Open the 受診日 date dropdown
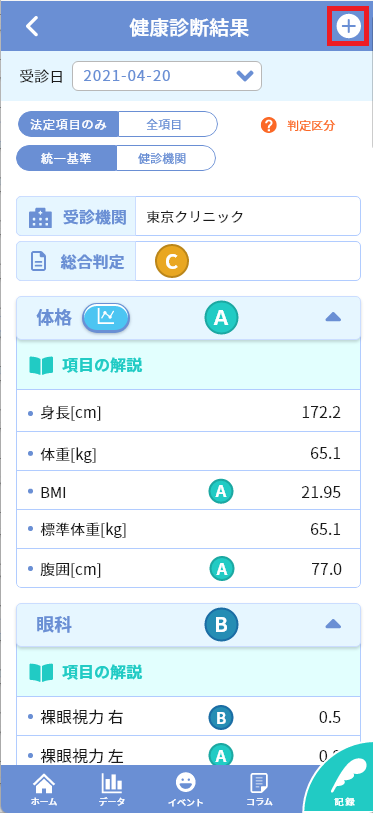 click(167, 76)
